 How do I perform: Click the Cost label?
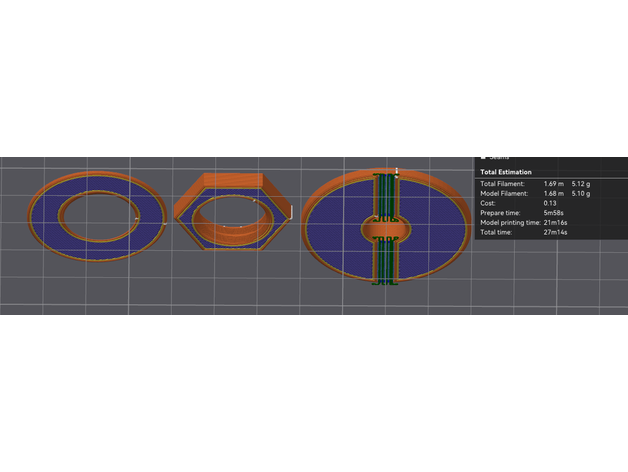point(488,203)
